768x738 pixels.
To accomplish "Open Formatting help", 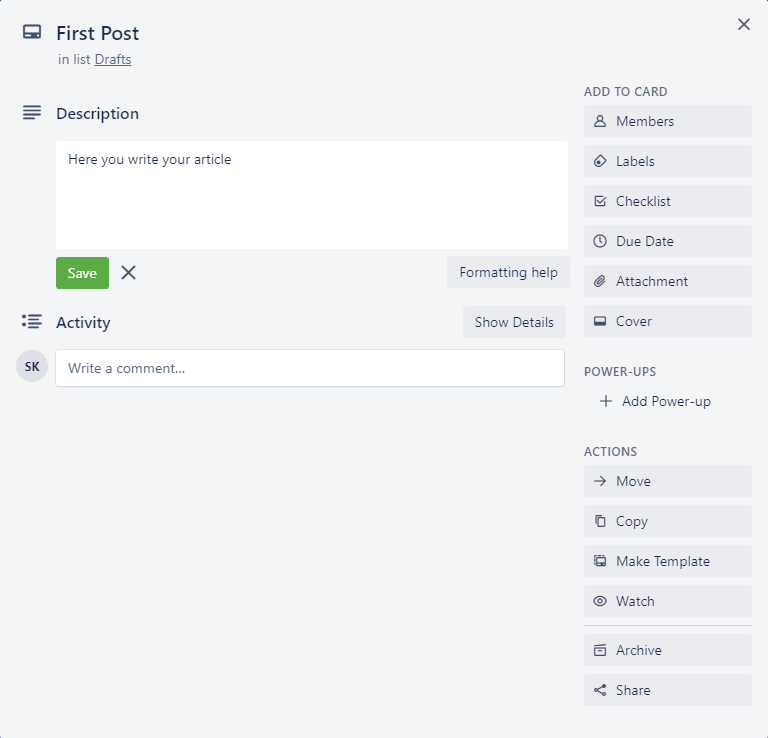I will point(508,272).
